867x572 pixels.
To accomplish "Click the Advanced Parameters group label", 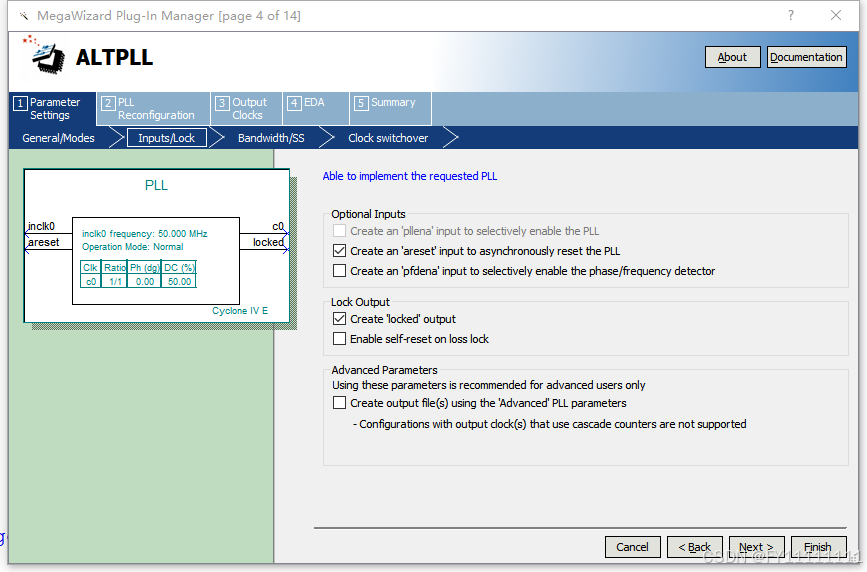I will (x=384, y=370).
